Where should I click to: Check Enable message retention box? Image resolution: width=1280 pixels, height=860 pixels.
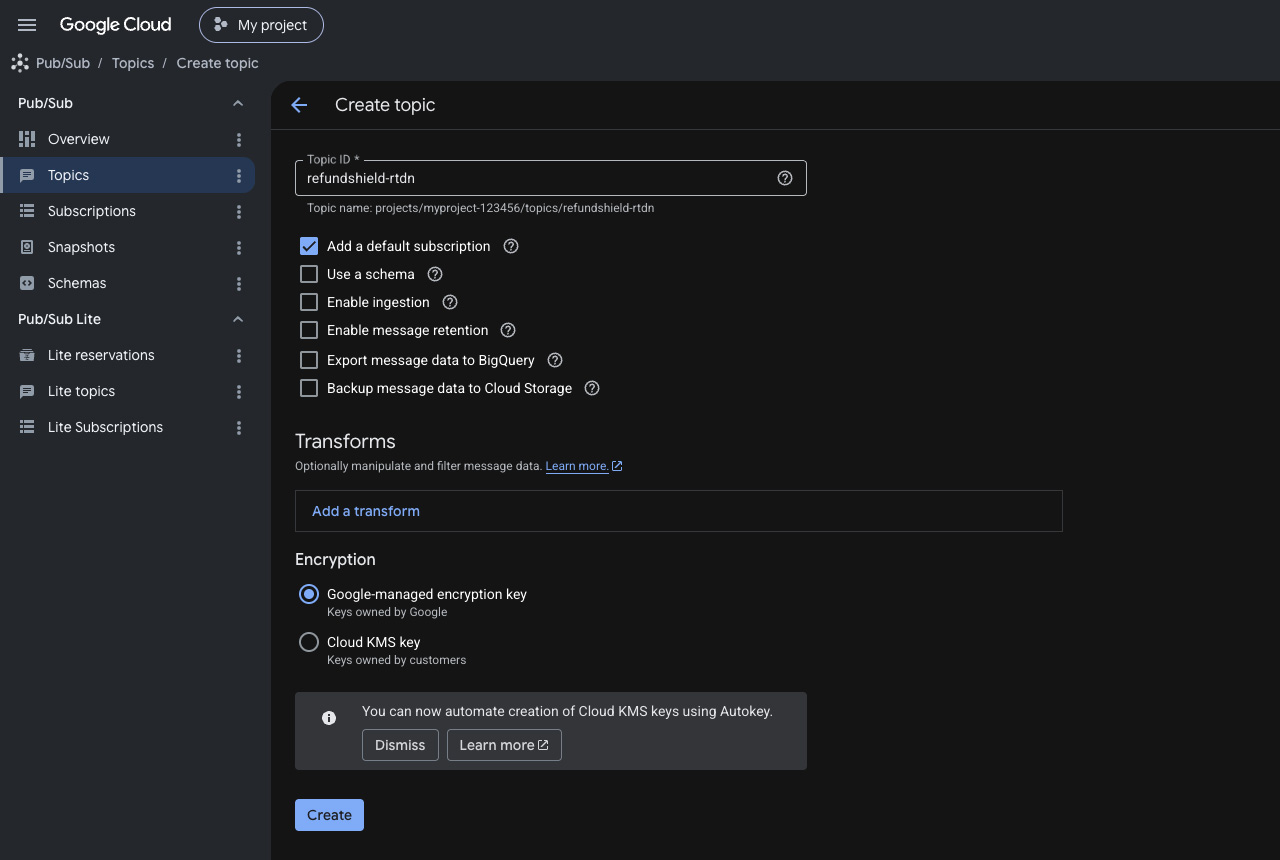coord(309,330)
